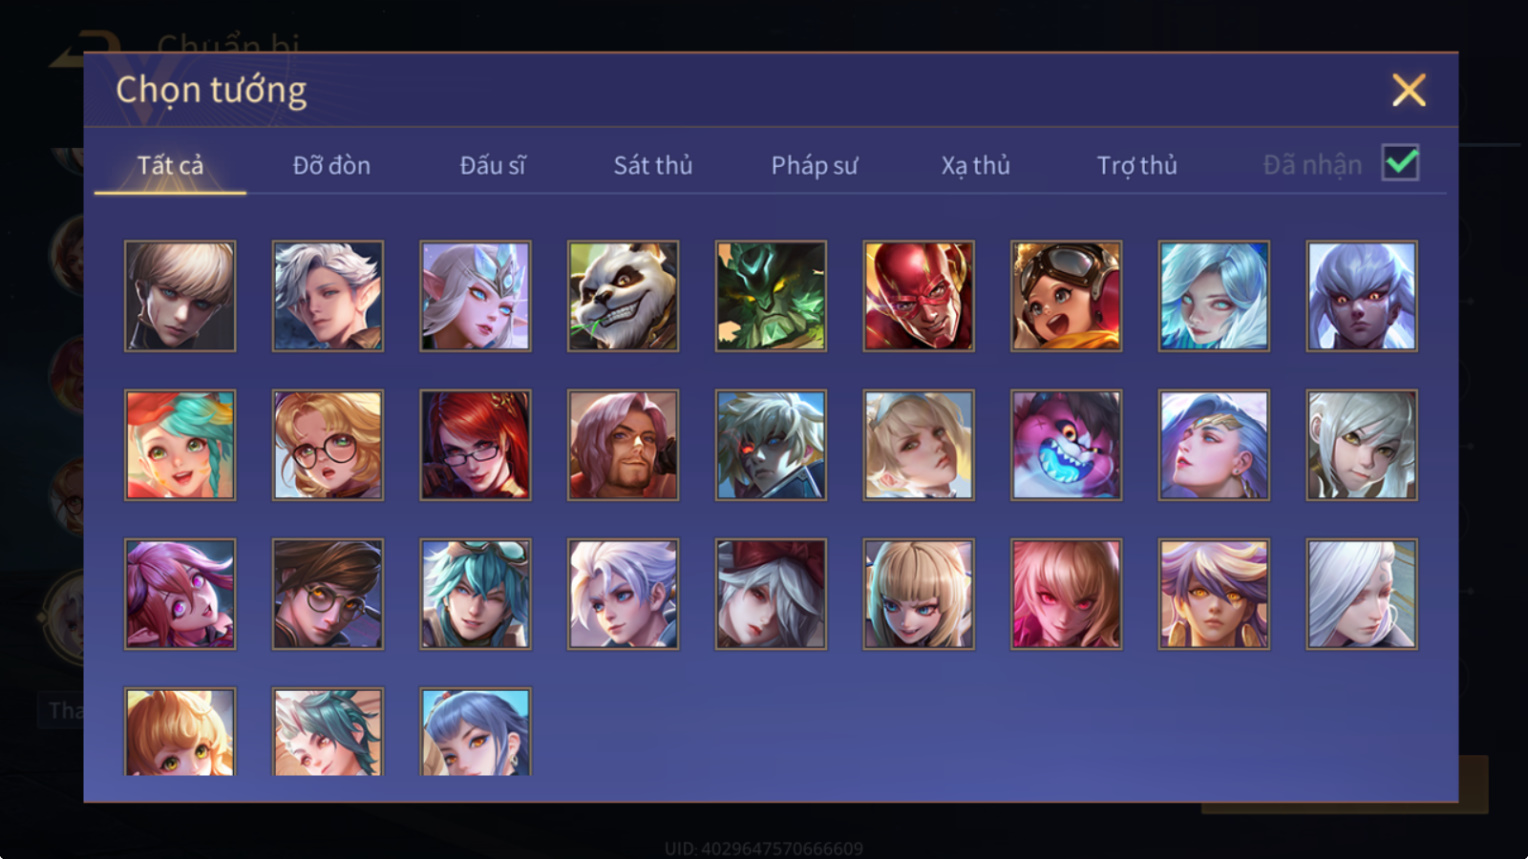Viewport: 1528px width, 859px height.
Task: Pick the red-haired woman with glasses
Action: [x=475, y=445]
